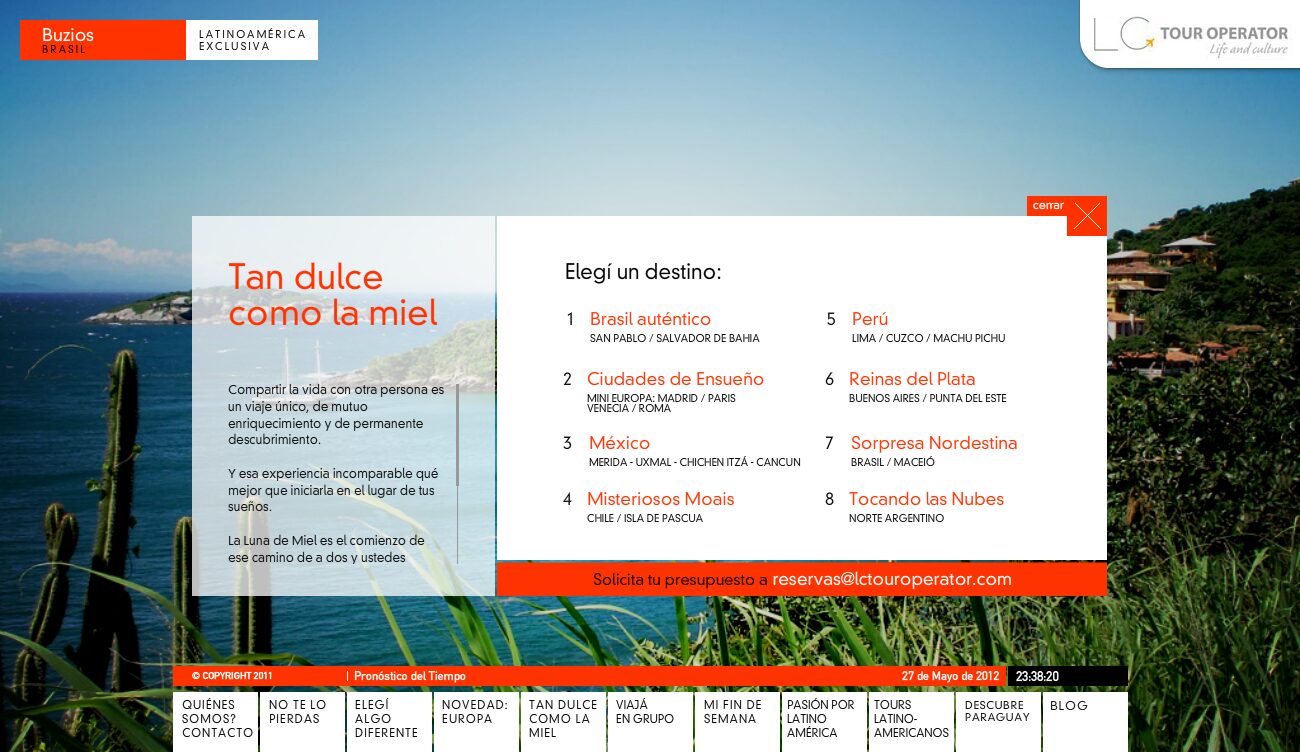1300x752 pixels.
Task: Open Quiénes Somos? Contacto menu item
Action: [x=216, y=719]
